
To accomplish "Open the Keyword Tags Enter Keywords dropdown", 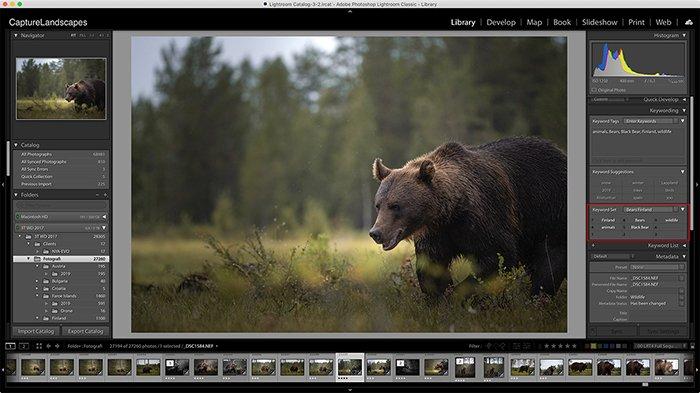I will pyautogui.click(x=651, y=121).
